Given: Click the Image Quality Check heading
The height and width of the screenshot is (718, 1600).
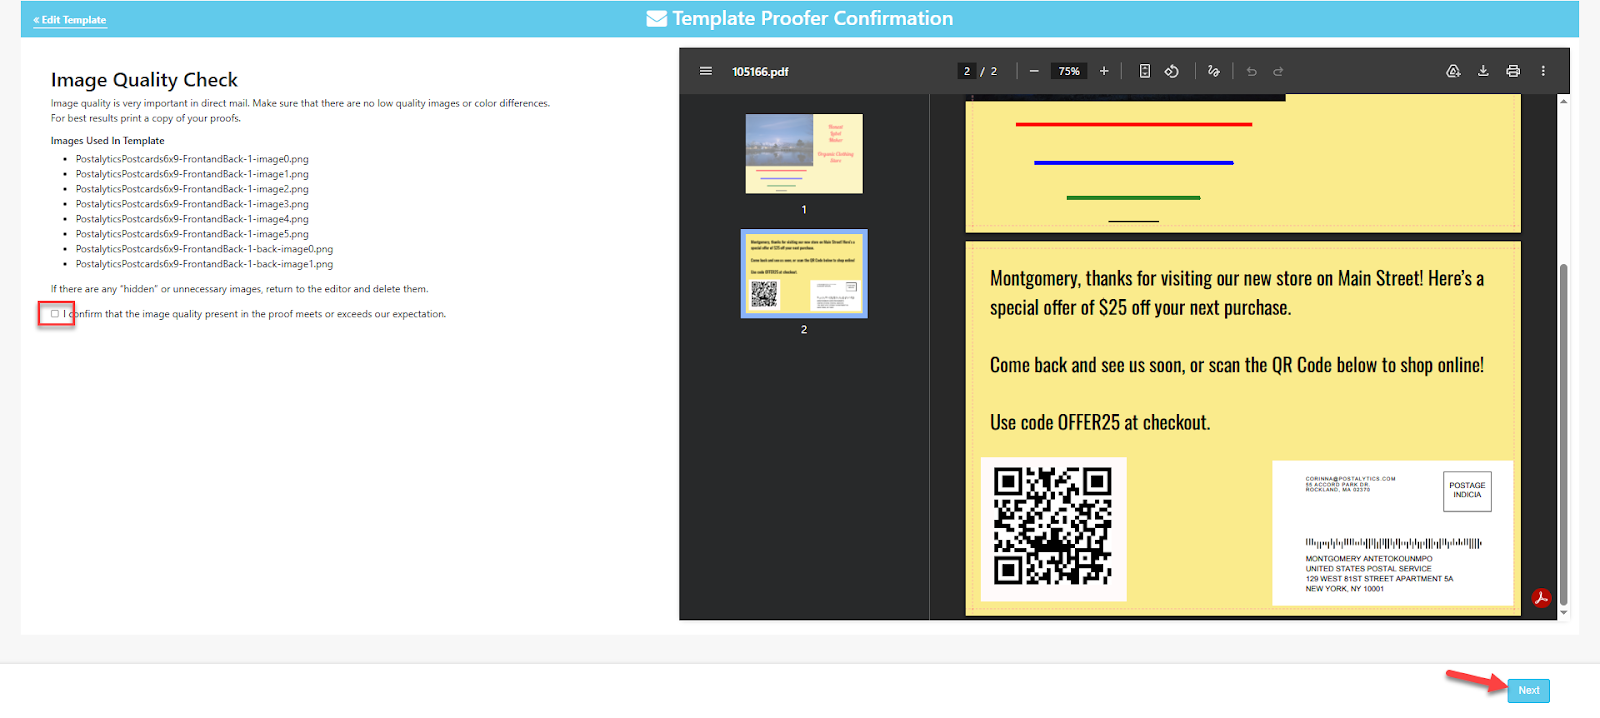Looking at the screenshot, I should click(x=144, y=80).
